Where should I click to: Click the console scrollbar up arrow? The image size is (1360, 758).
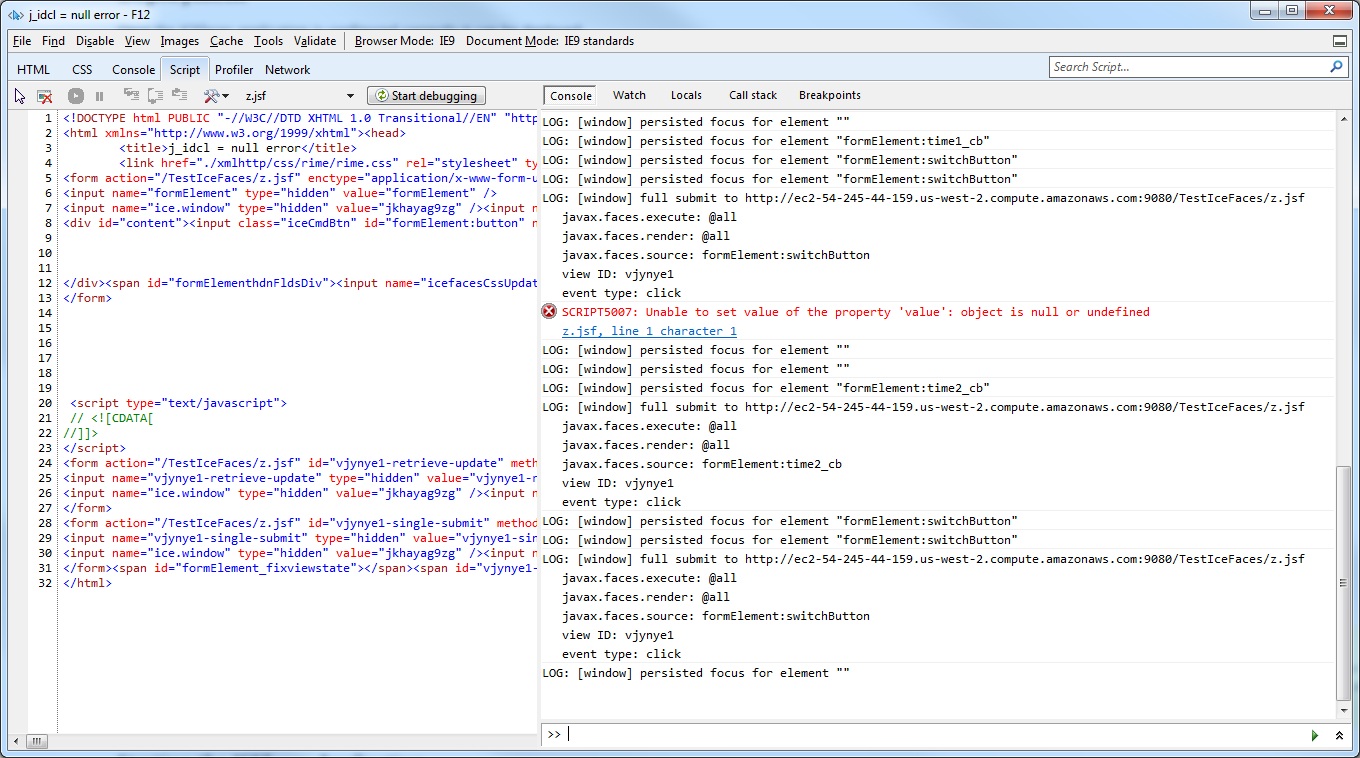pos(1343,120)
